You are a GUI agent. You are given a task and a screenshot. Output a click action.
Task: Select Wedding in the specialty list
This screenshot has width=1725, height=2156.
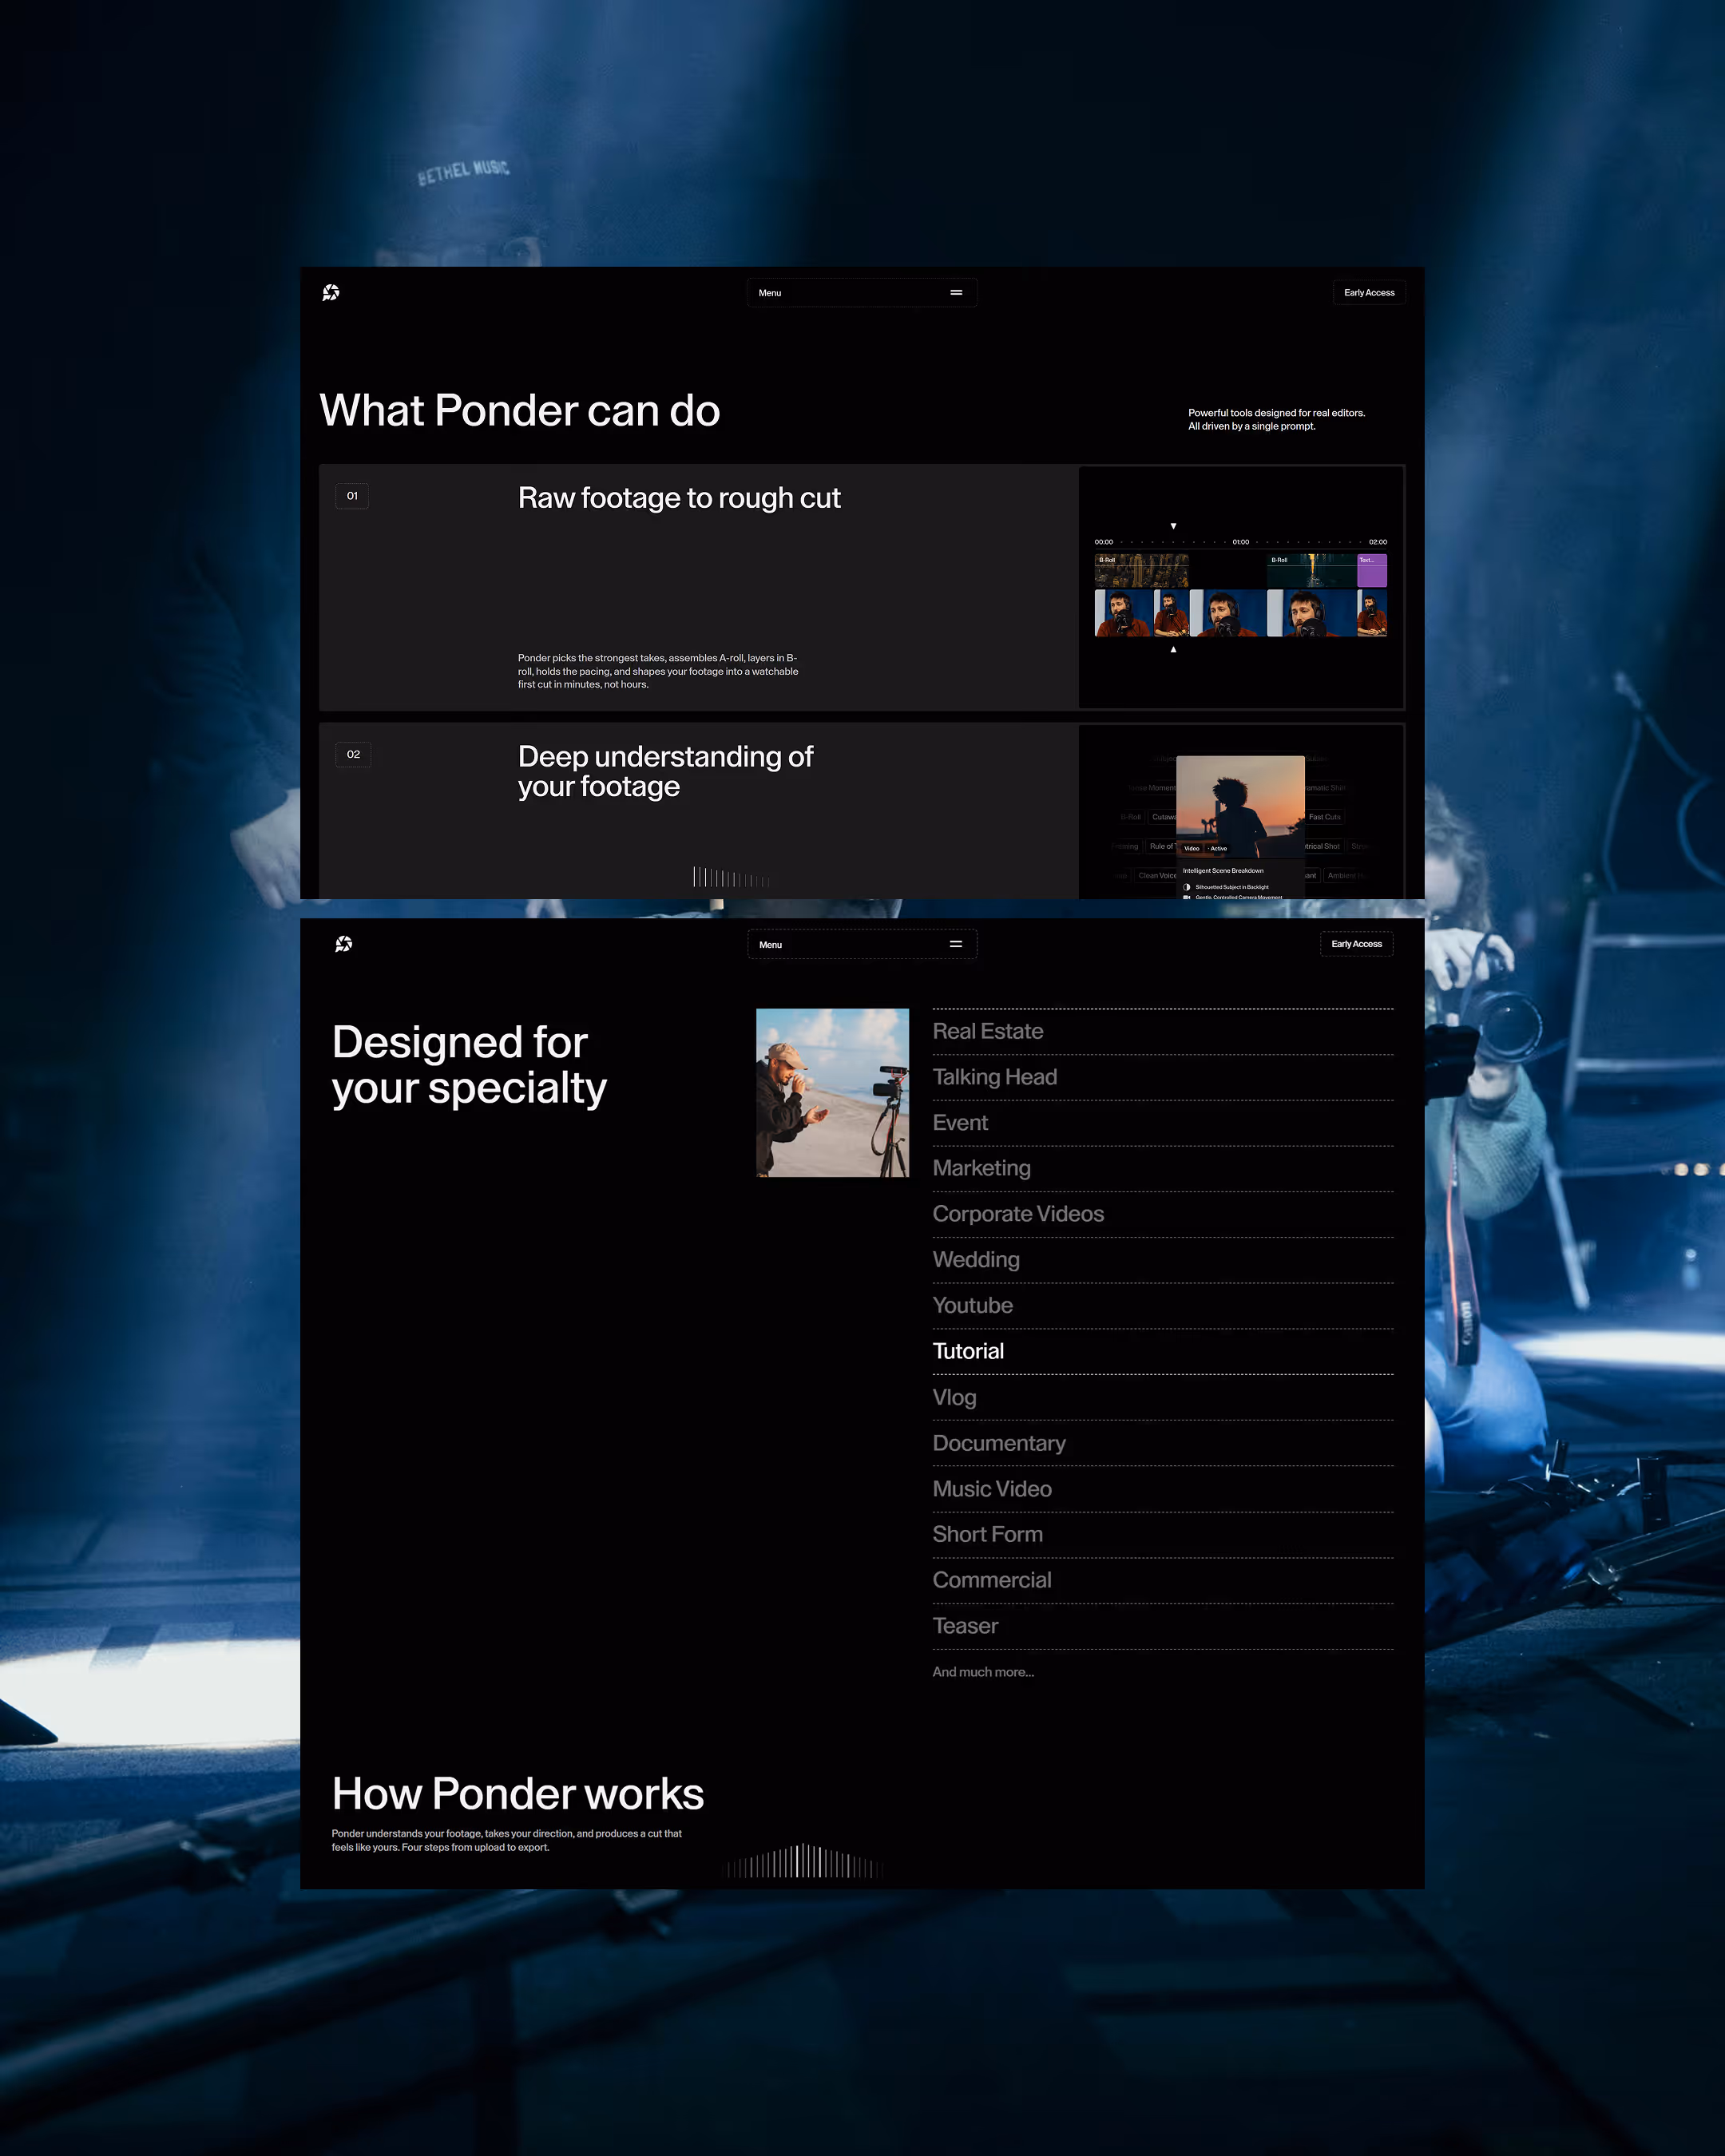976,1260
